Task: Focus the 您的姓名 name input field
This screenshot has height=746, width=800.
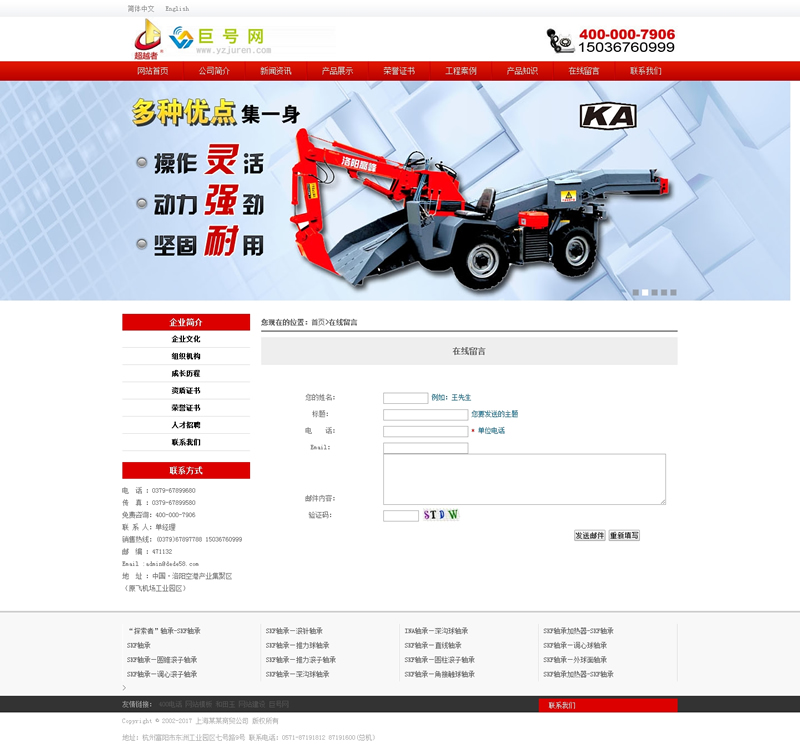Action: [x=405, y=398]
